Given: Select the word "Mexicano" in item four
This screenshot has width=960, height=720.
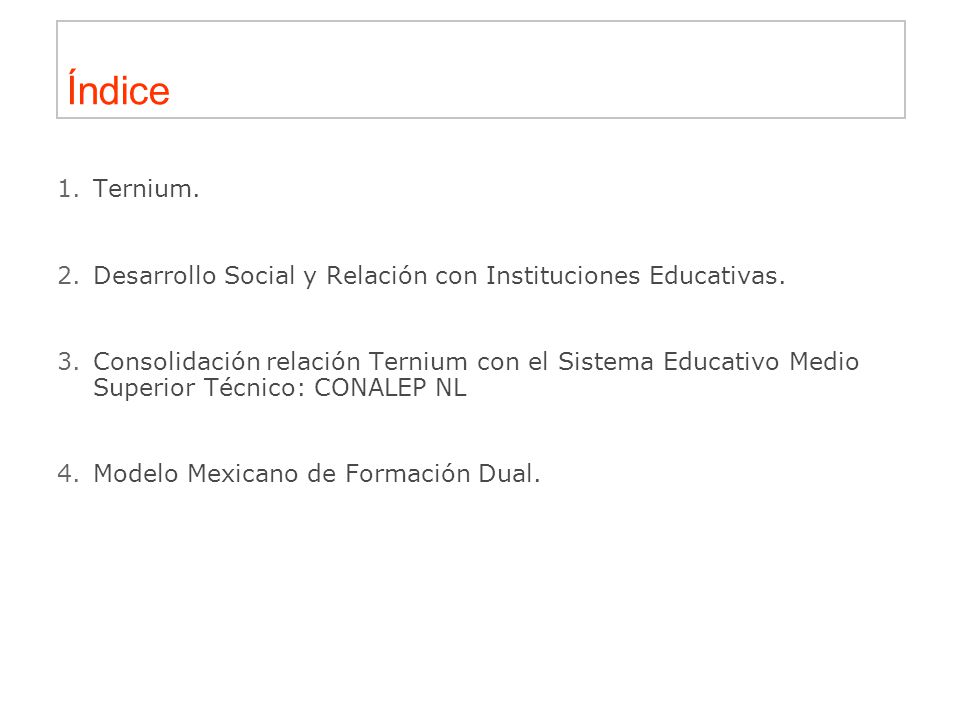Looking at the screenshot, I should click(x=242, y=473).
